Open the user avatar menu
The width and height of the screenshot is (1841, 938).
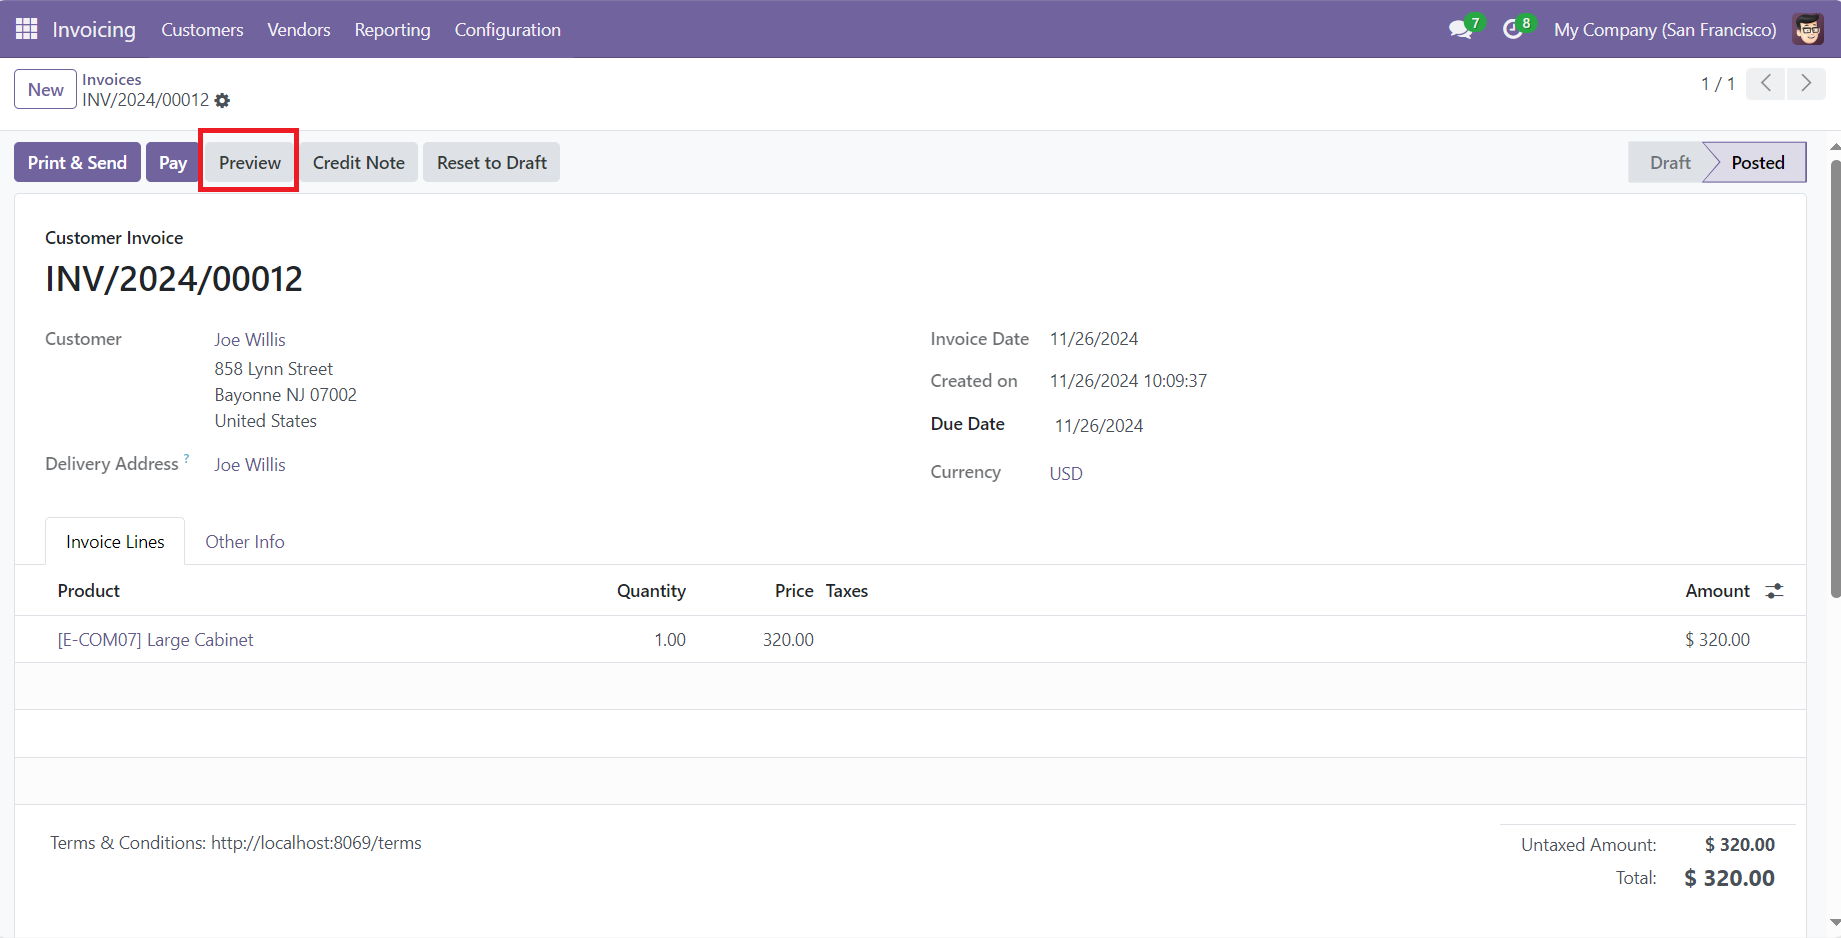click(x=1808, y=28)
